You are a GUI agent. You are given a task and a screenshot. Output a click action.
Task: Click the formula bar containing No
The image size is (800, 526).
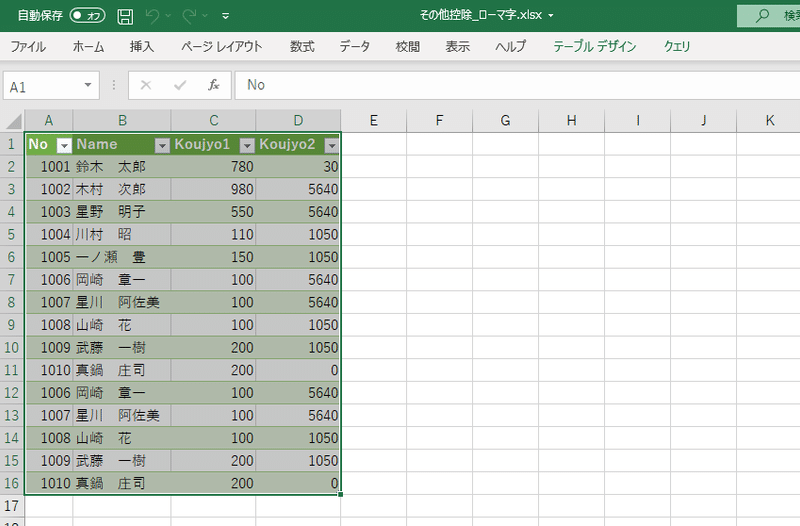click(517, 85)
